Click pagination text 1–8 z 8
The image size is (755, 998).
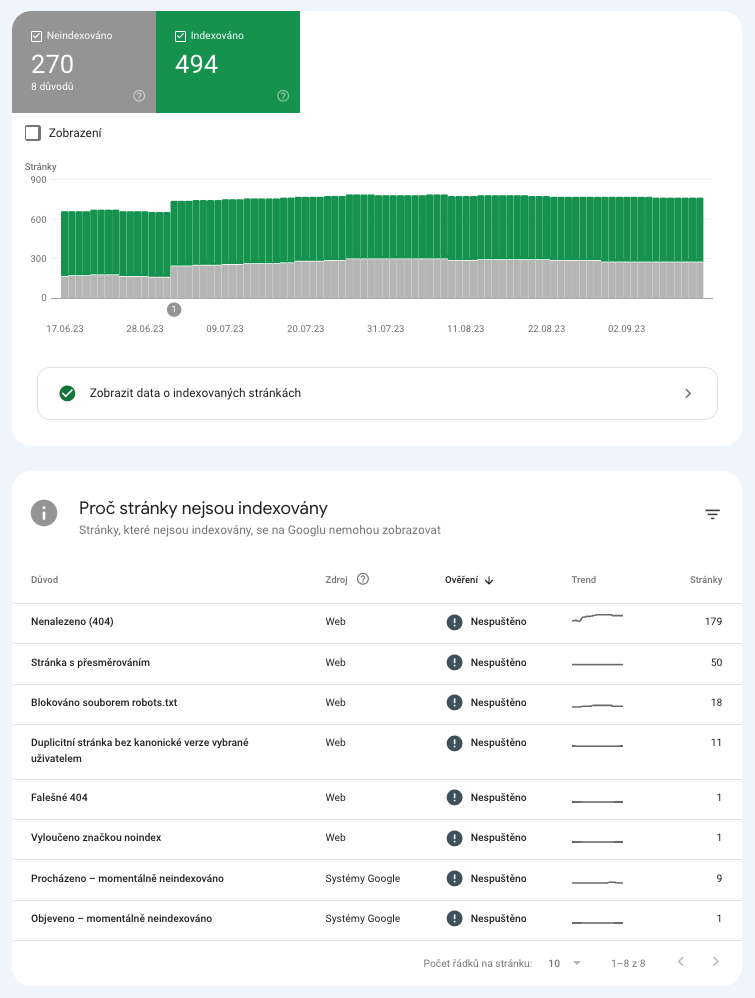click(x=628, y=964)
